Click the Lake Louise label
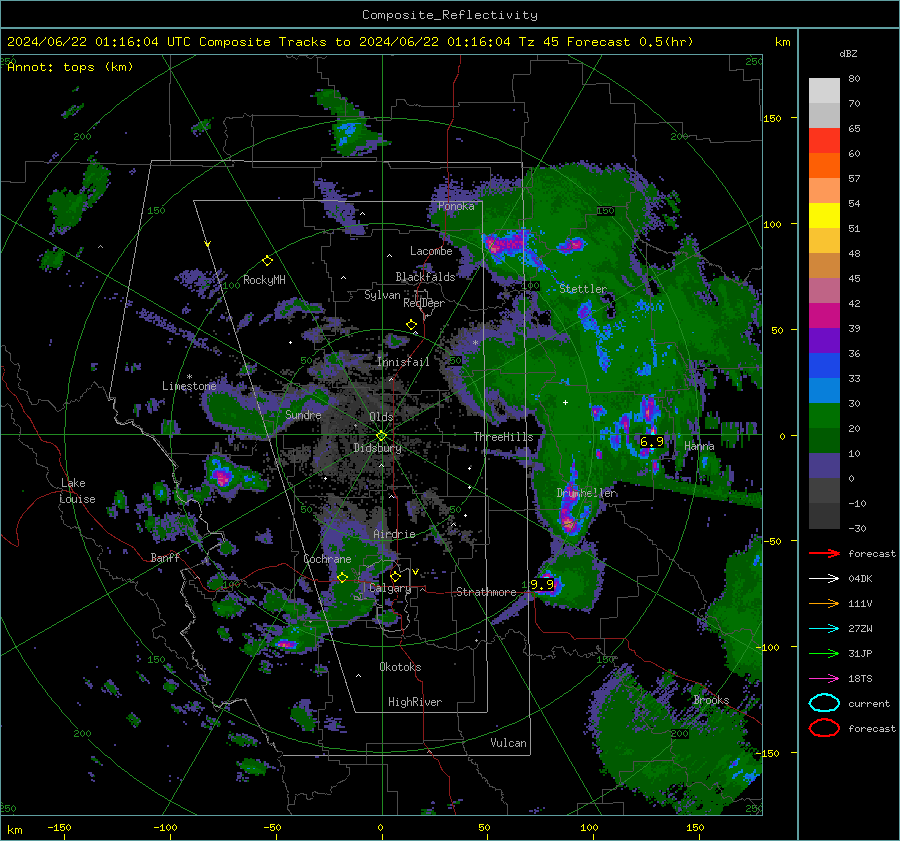This screenshot has width=900, height=841. tap(77, 491)
